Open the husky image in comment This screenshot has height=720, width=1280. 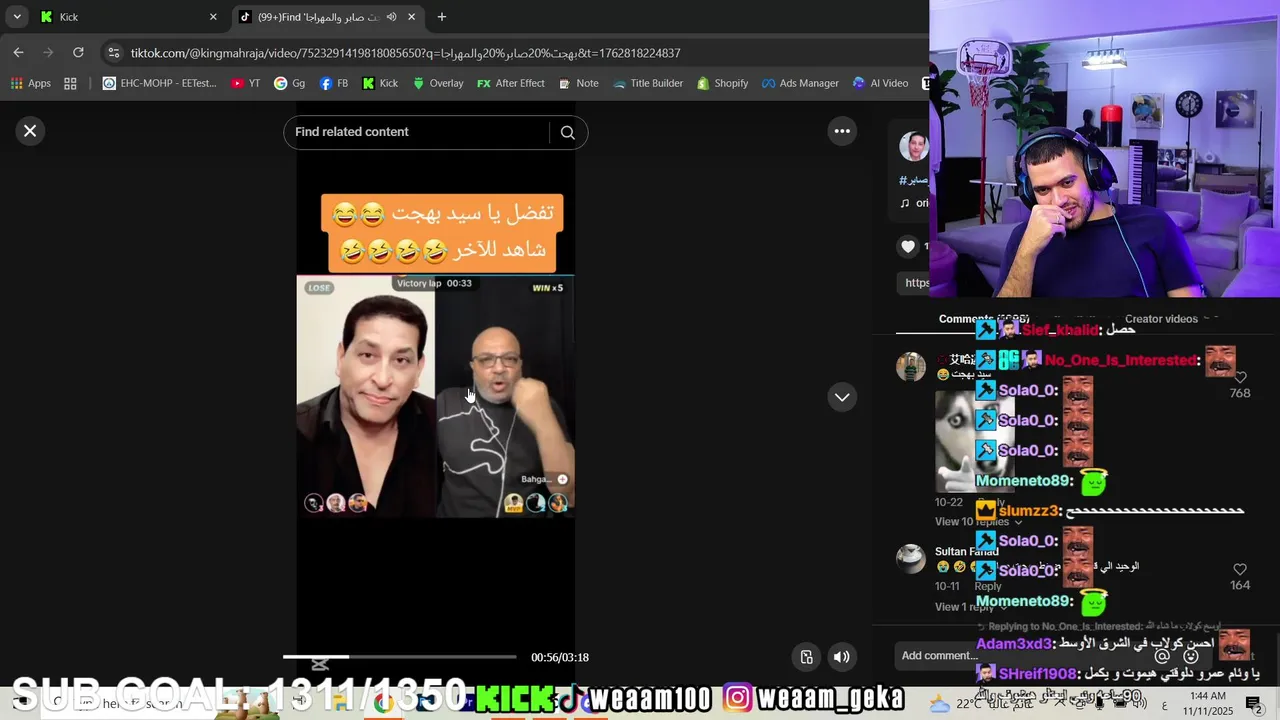coord(975,441)
